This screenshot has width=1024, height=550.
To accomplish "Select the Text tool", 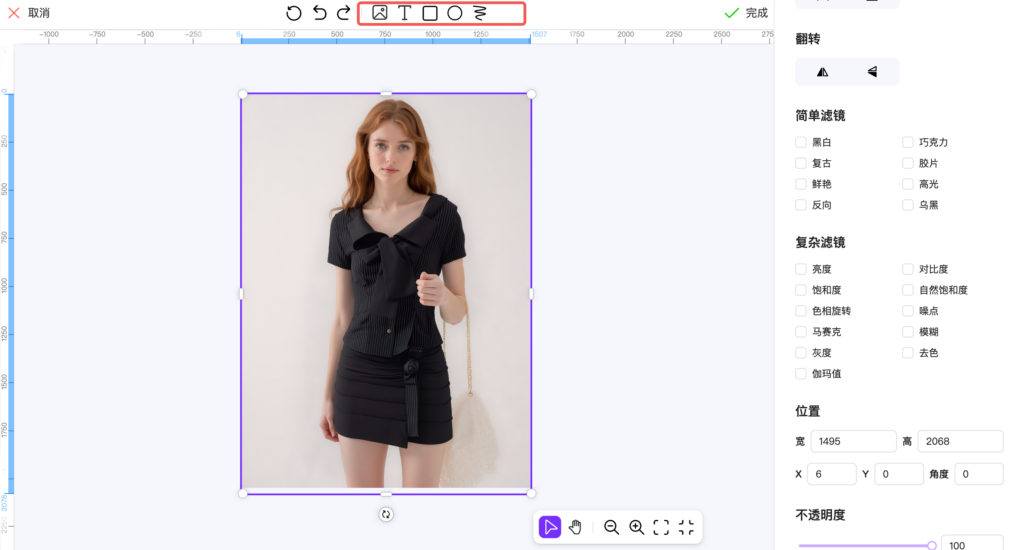I will [x=404, y=12].
